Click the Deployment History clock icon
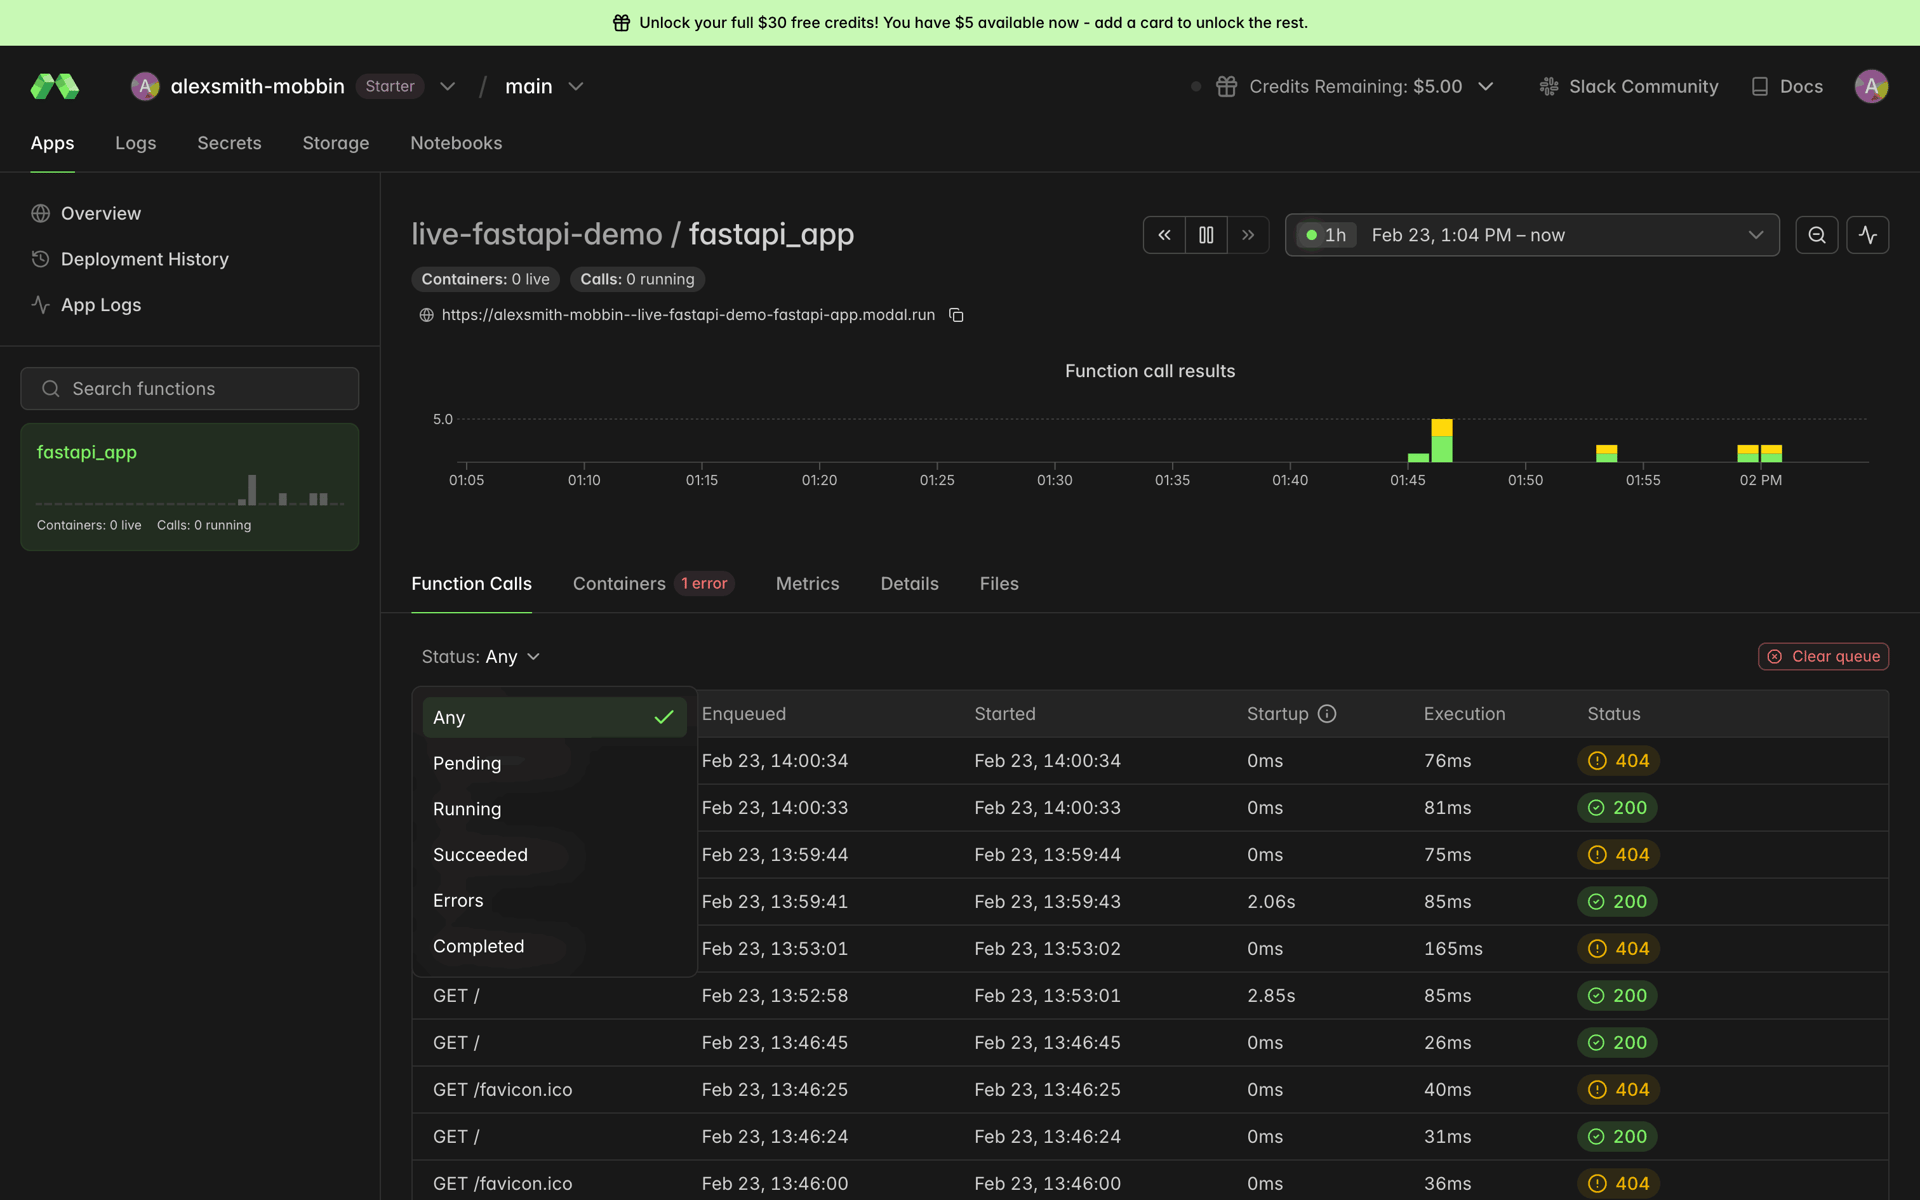Viewport: 1920px width, 1200px height. [41, 259]
